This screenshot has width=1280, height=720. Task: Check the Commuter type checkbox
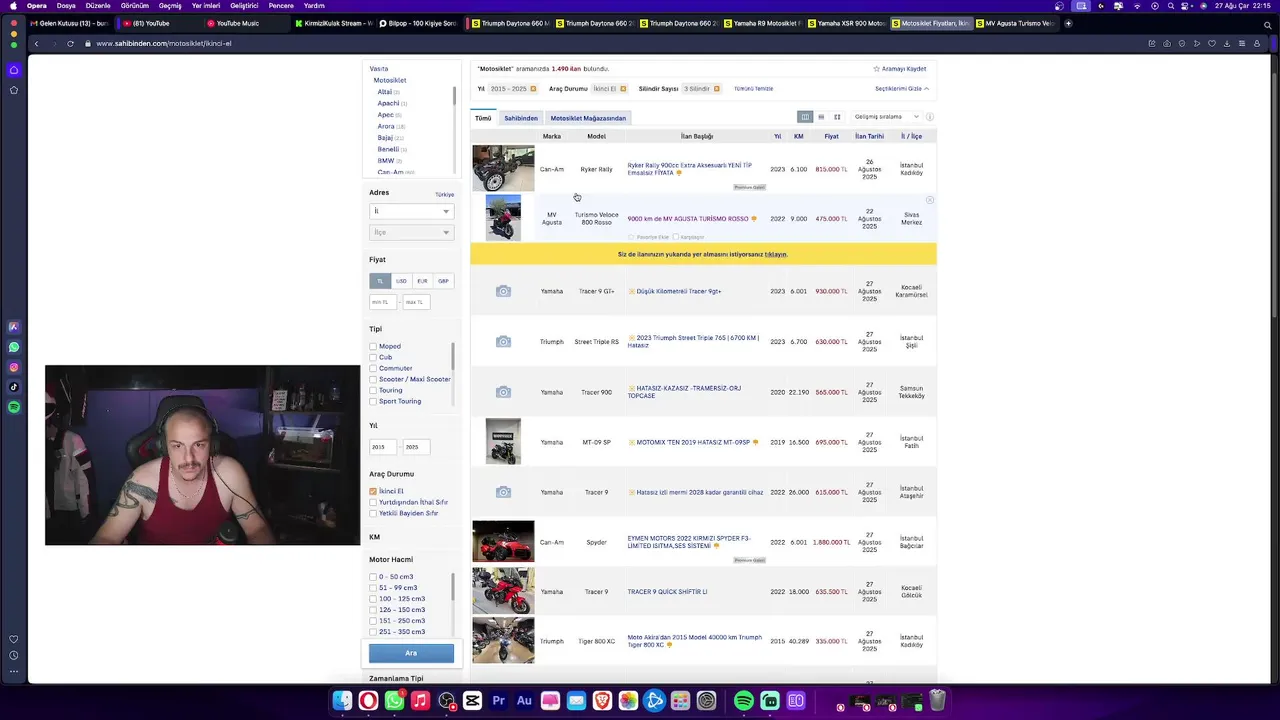(373, 368)
